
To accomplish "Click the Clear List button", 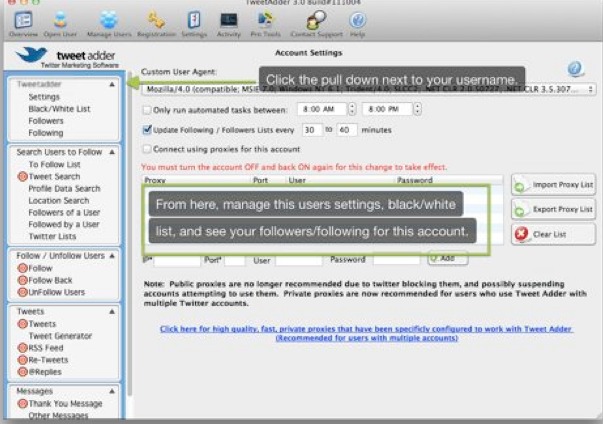I will (553, 234).
